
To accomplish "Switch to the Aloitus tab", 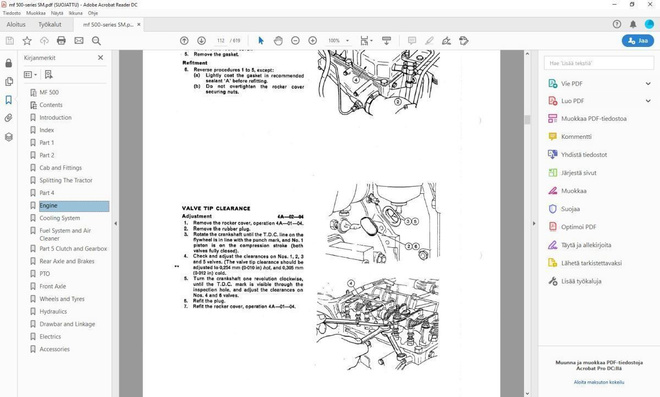I will (16, 24).
